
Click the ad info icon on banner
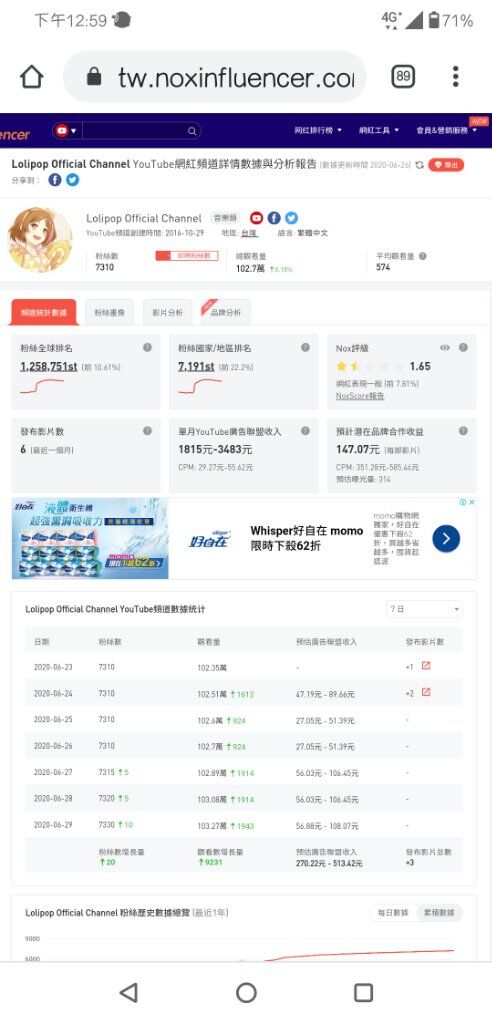(x=463, y=502)
